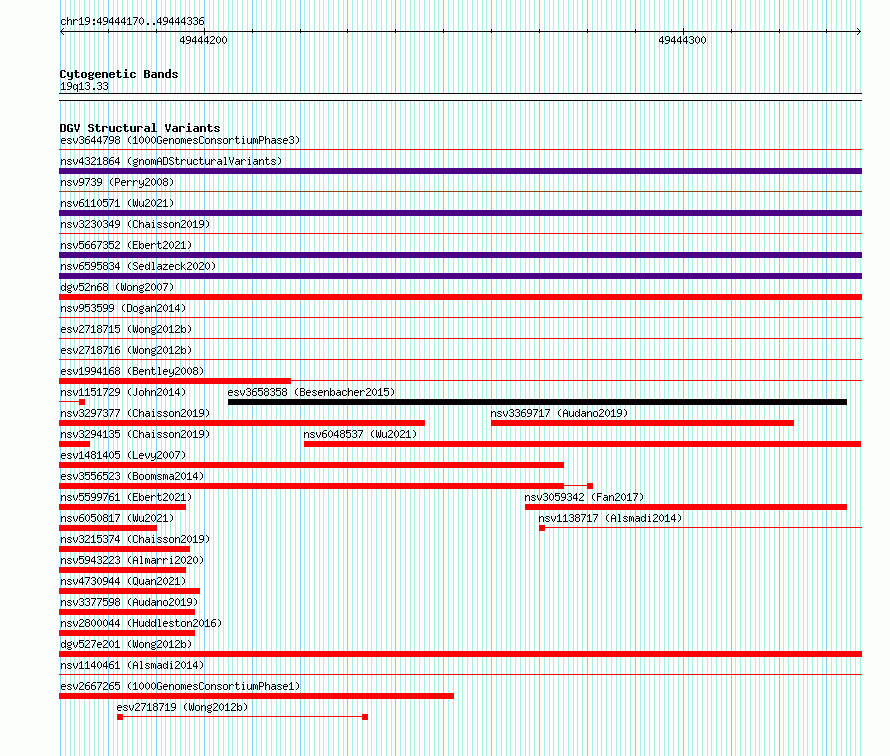The height and width of the screenshot is (756, 890).
Task: Open variant esv1994168 (Bentley2008)
Action: [132, 371]
